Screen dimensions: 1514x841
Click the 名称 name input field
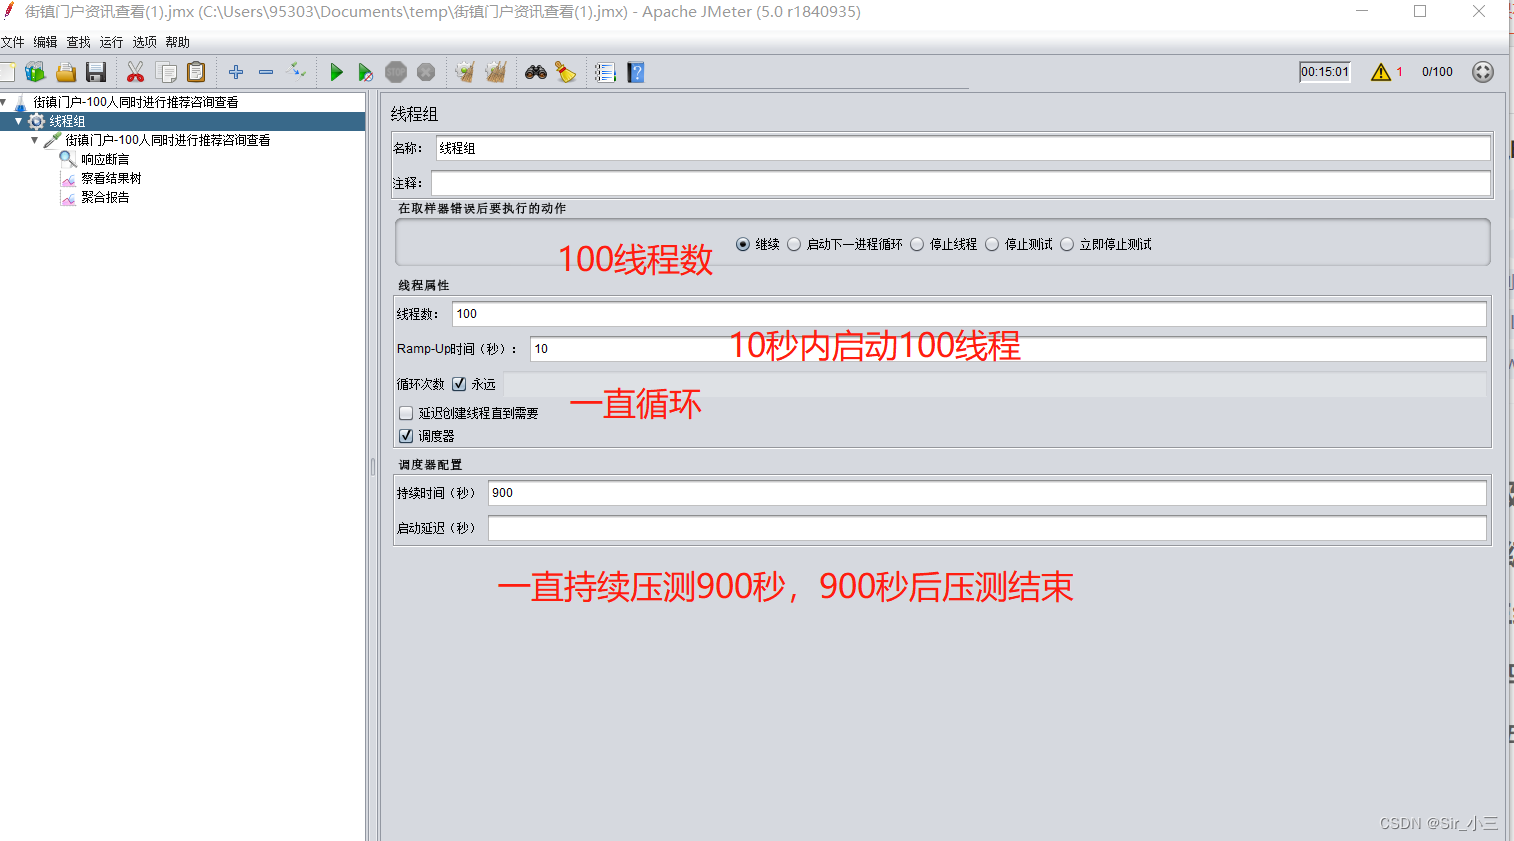point(963,148)
